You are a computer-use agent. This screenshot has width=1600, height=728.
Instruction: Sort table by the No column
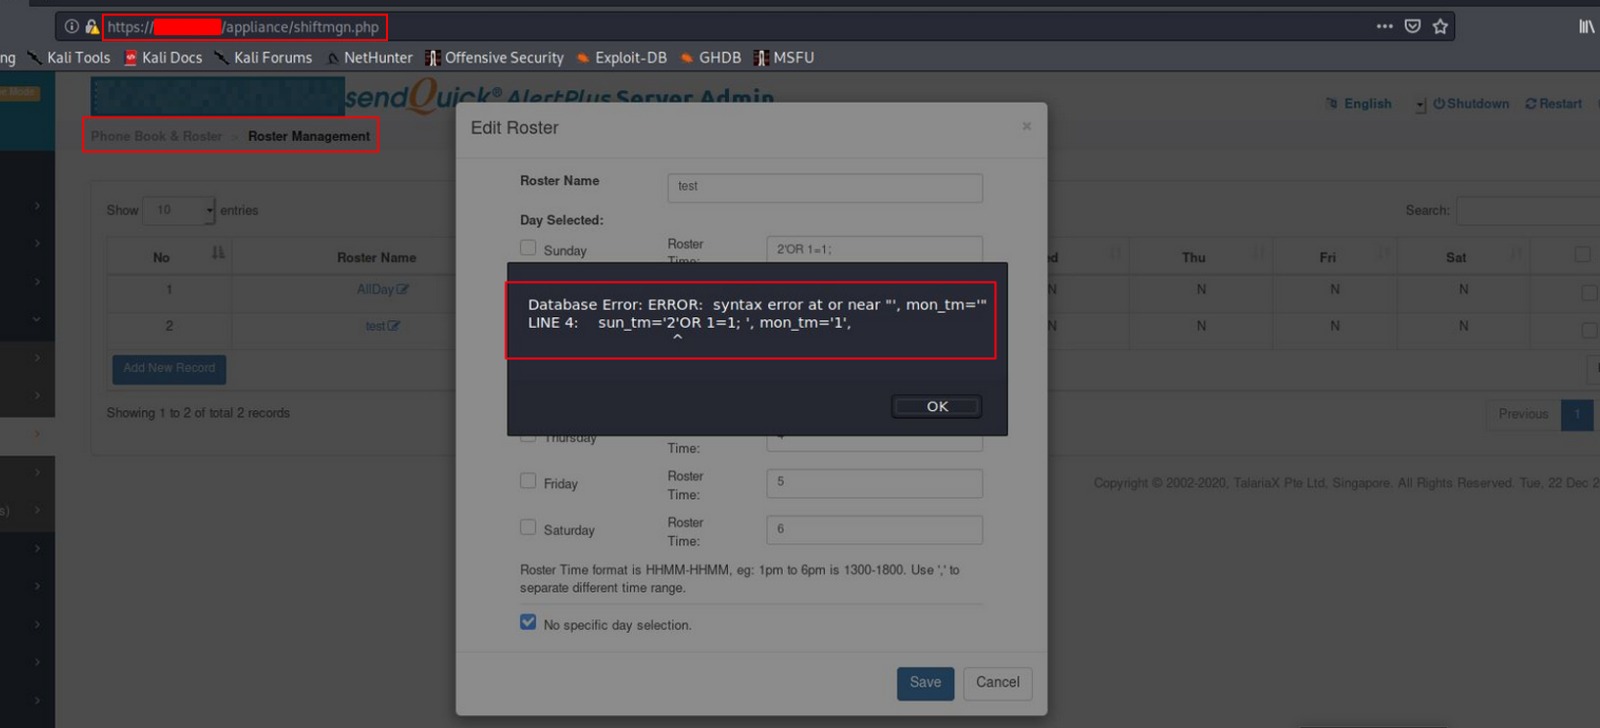coord(218,254)
